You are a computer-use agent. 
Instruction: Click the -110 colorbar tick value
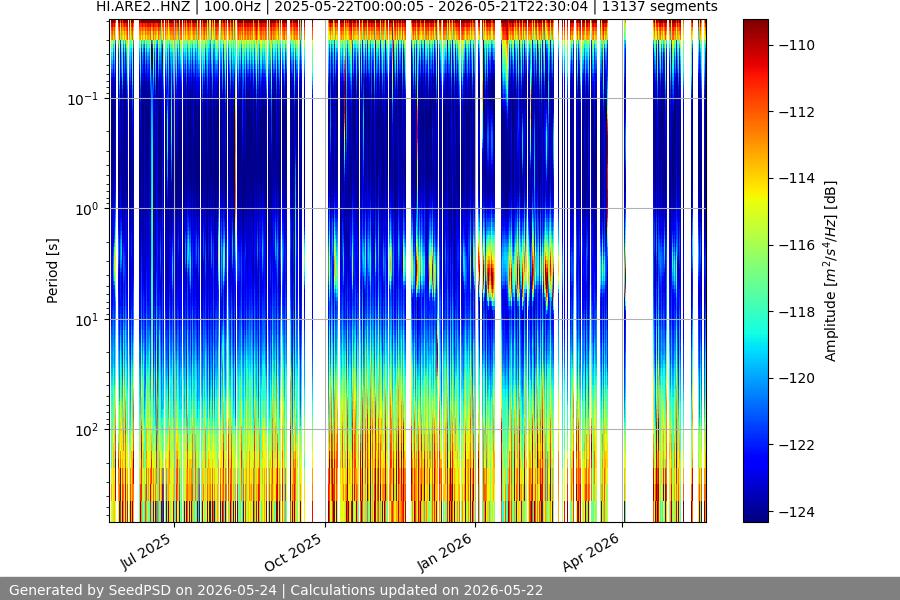click(797, 45)
